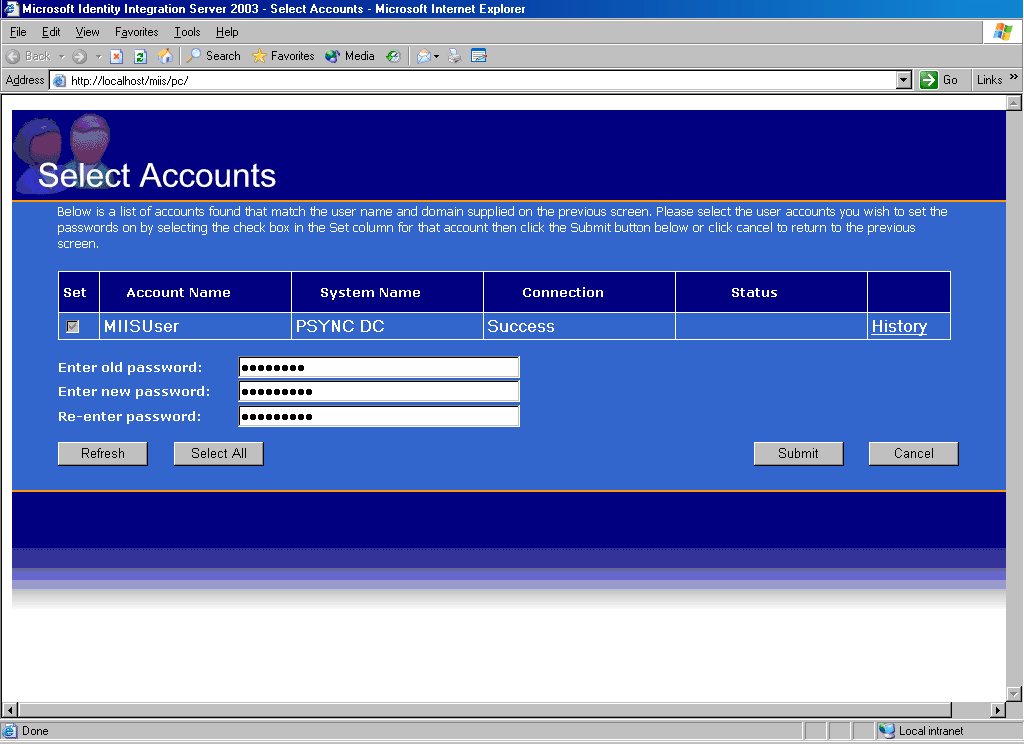Go to the Home page icon
1024x744 pixels.
[x=165, y=56]
